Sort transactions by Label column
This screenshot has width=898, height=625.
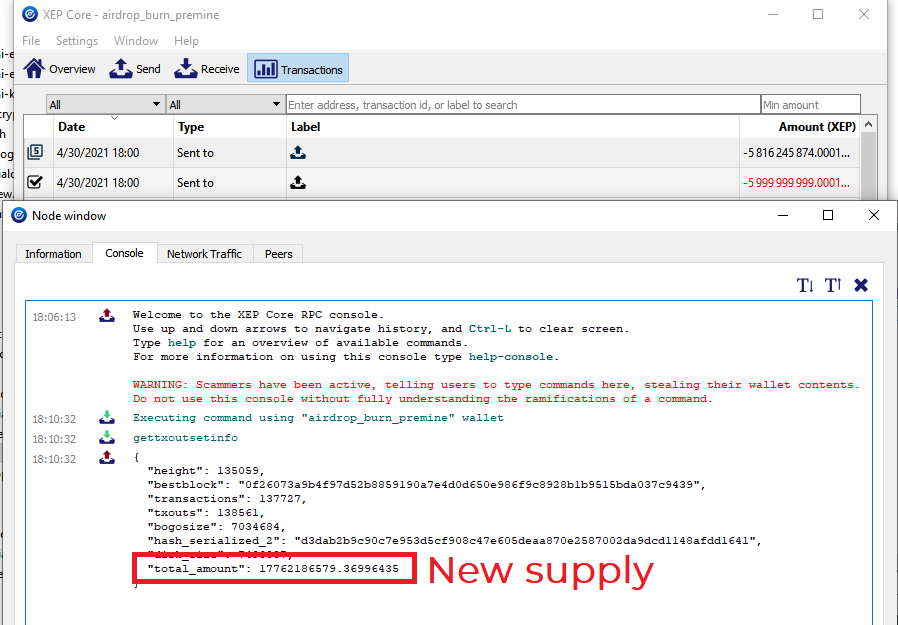pos(513,127)
